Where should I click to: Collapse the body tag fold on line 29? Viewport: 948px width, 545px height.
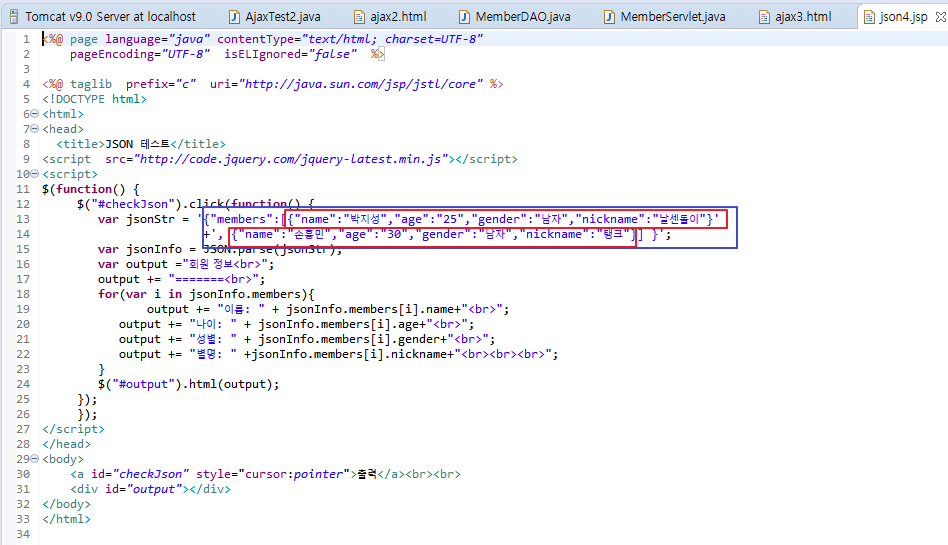pyautogui.click(x=34, y=459)
